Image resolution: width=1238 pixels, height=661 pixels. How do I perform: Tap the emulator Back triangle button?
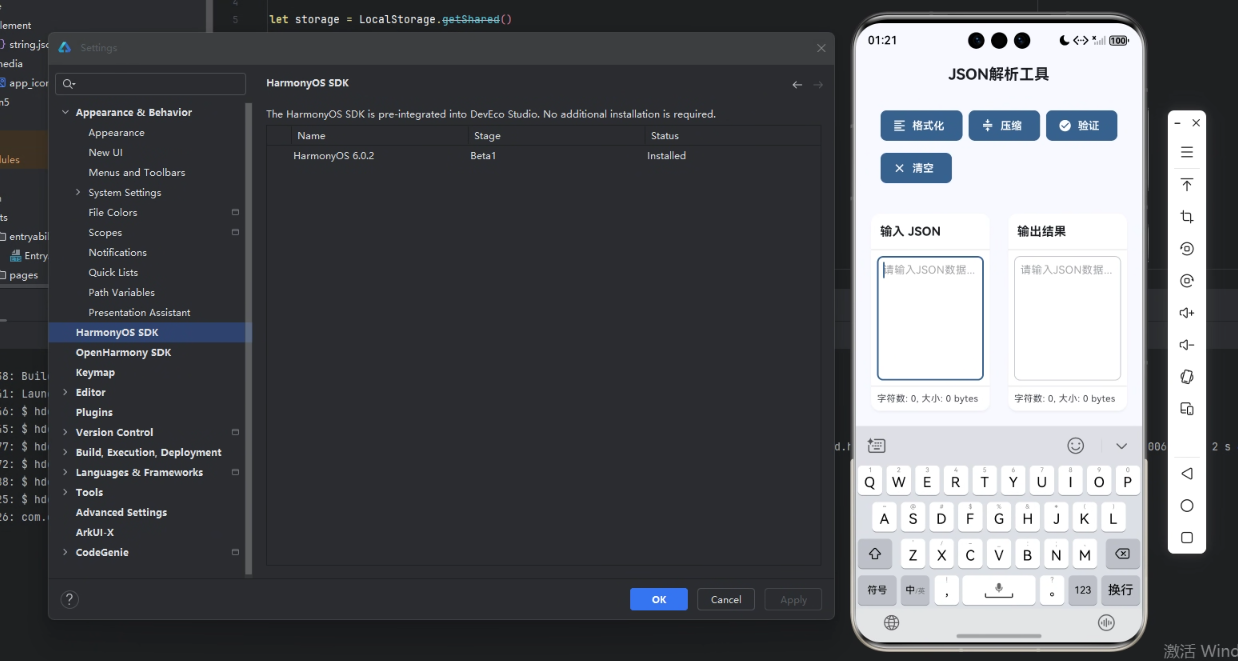click(x=1187, y=473)
